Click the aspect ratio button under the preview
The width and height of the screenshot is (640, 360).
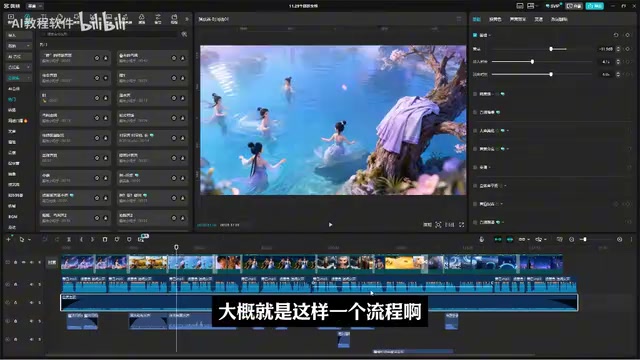pos(449,224)
